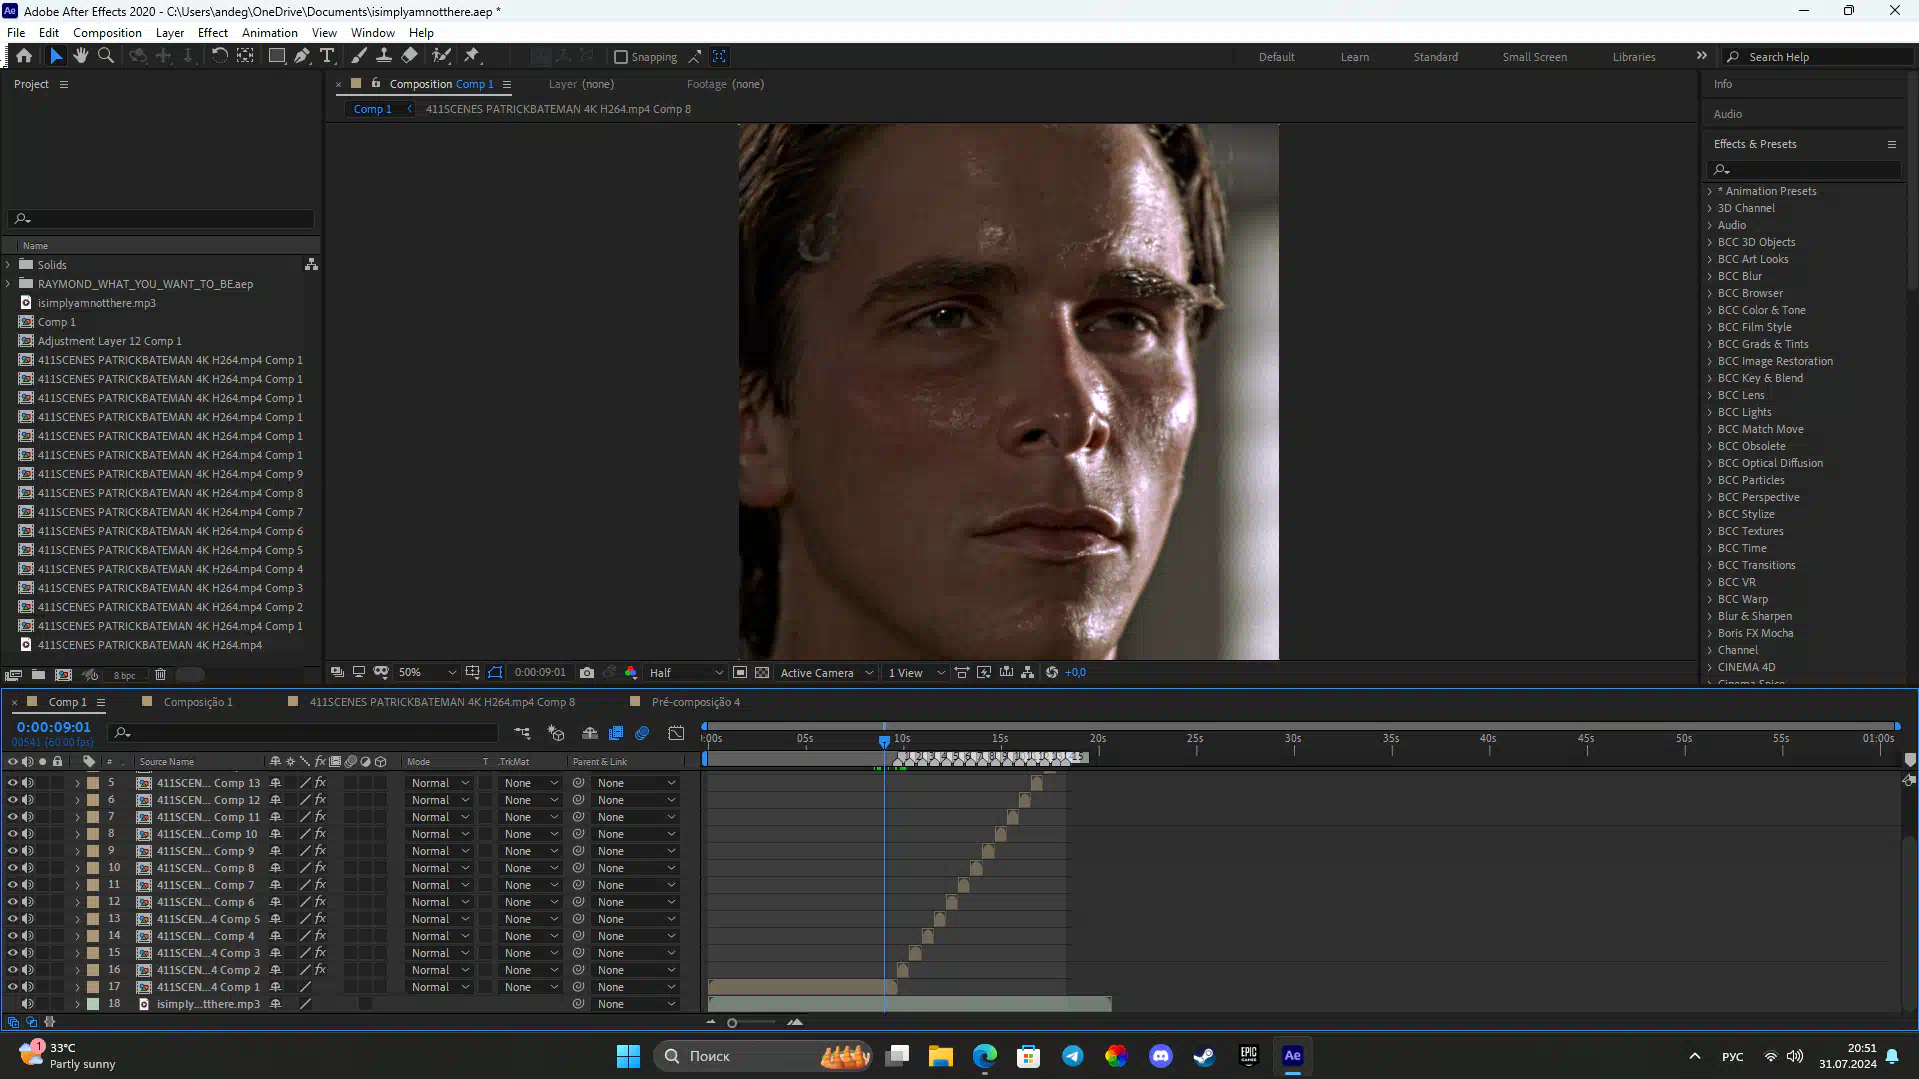Enable Motion Blur for timeline layers

tap(642, 733)
